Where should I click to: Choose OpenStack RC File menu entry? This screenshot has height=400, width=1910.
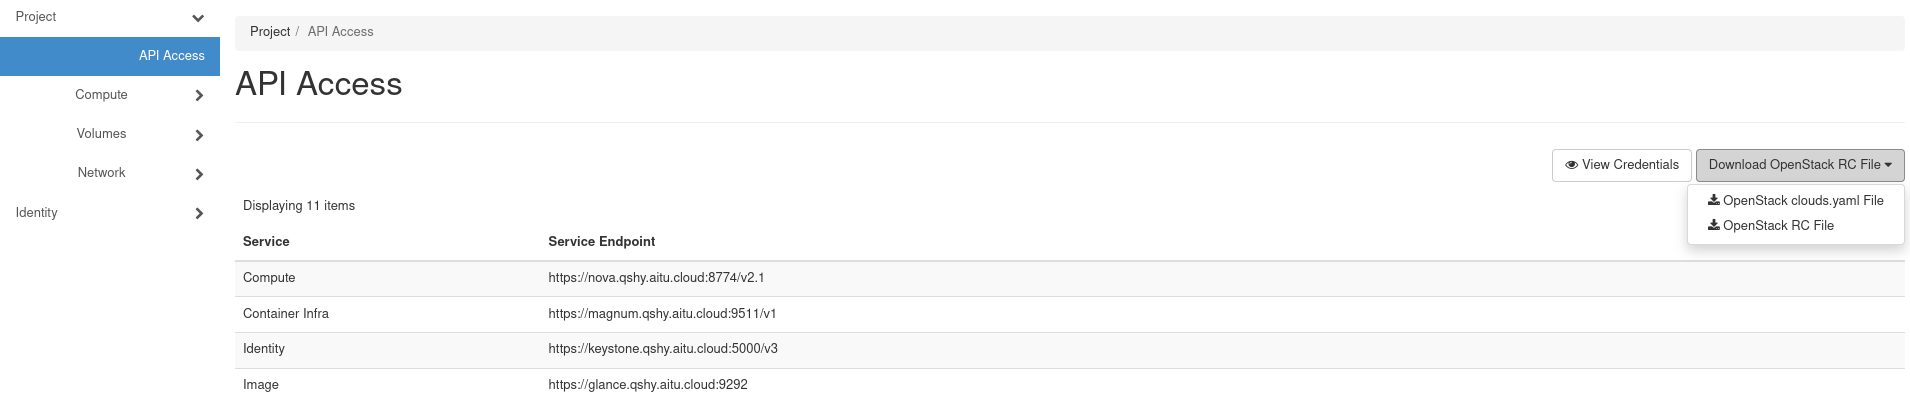pyautogui.click(x=1778, y=225)
